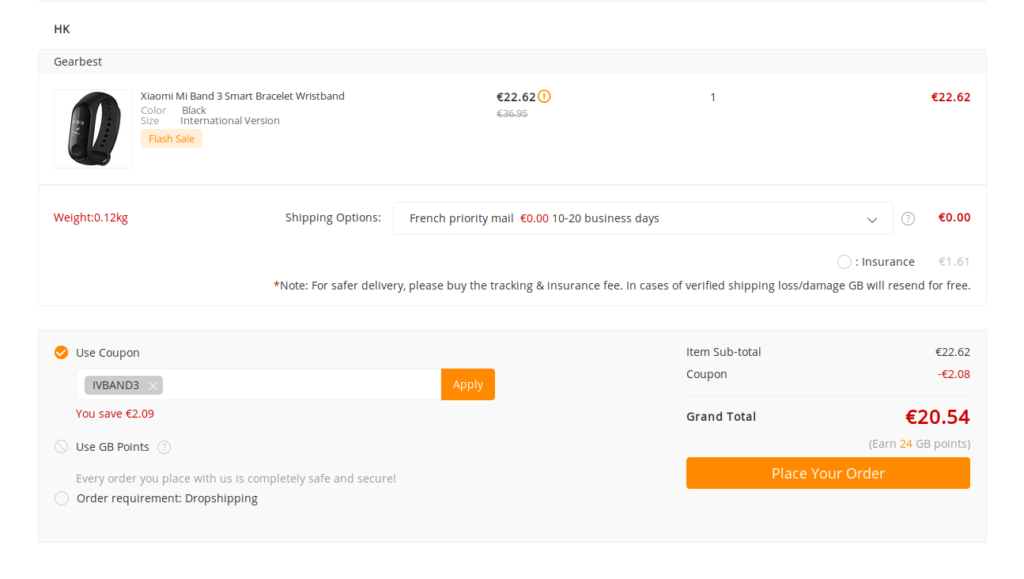The image size is (1024, 579).
Task: Click the 24 GB points earn text
Action: pos(919,444)
